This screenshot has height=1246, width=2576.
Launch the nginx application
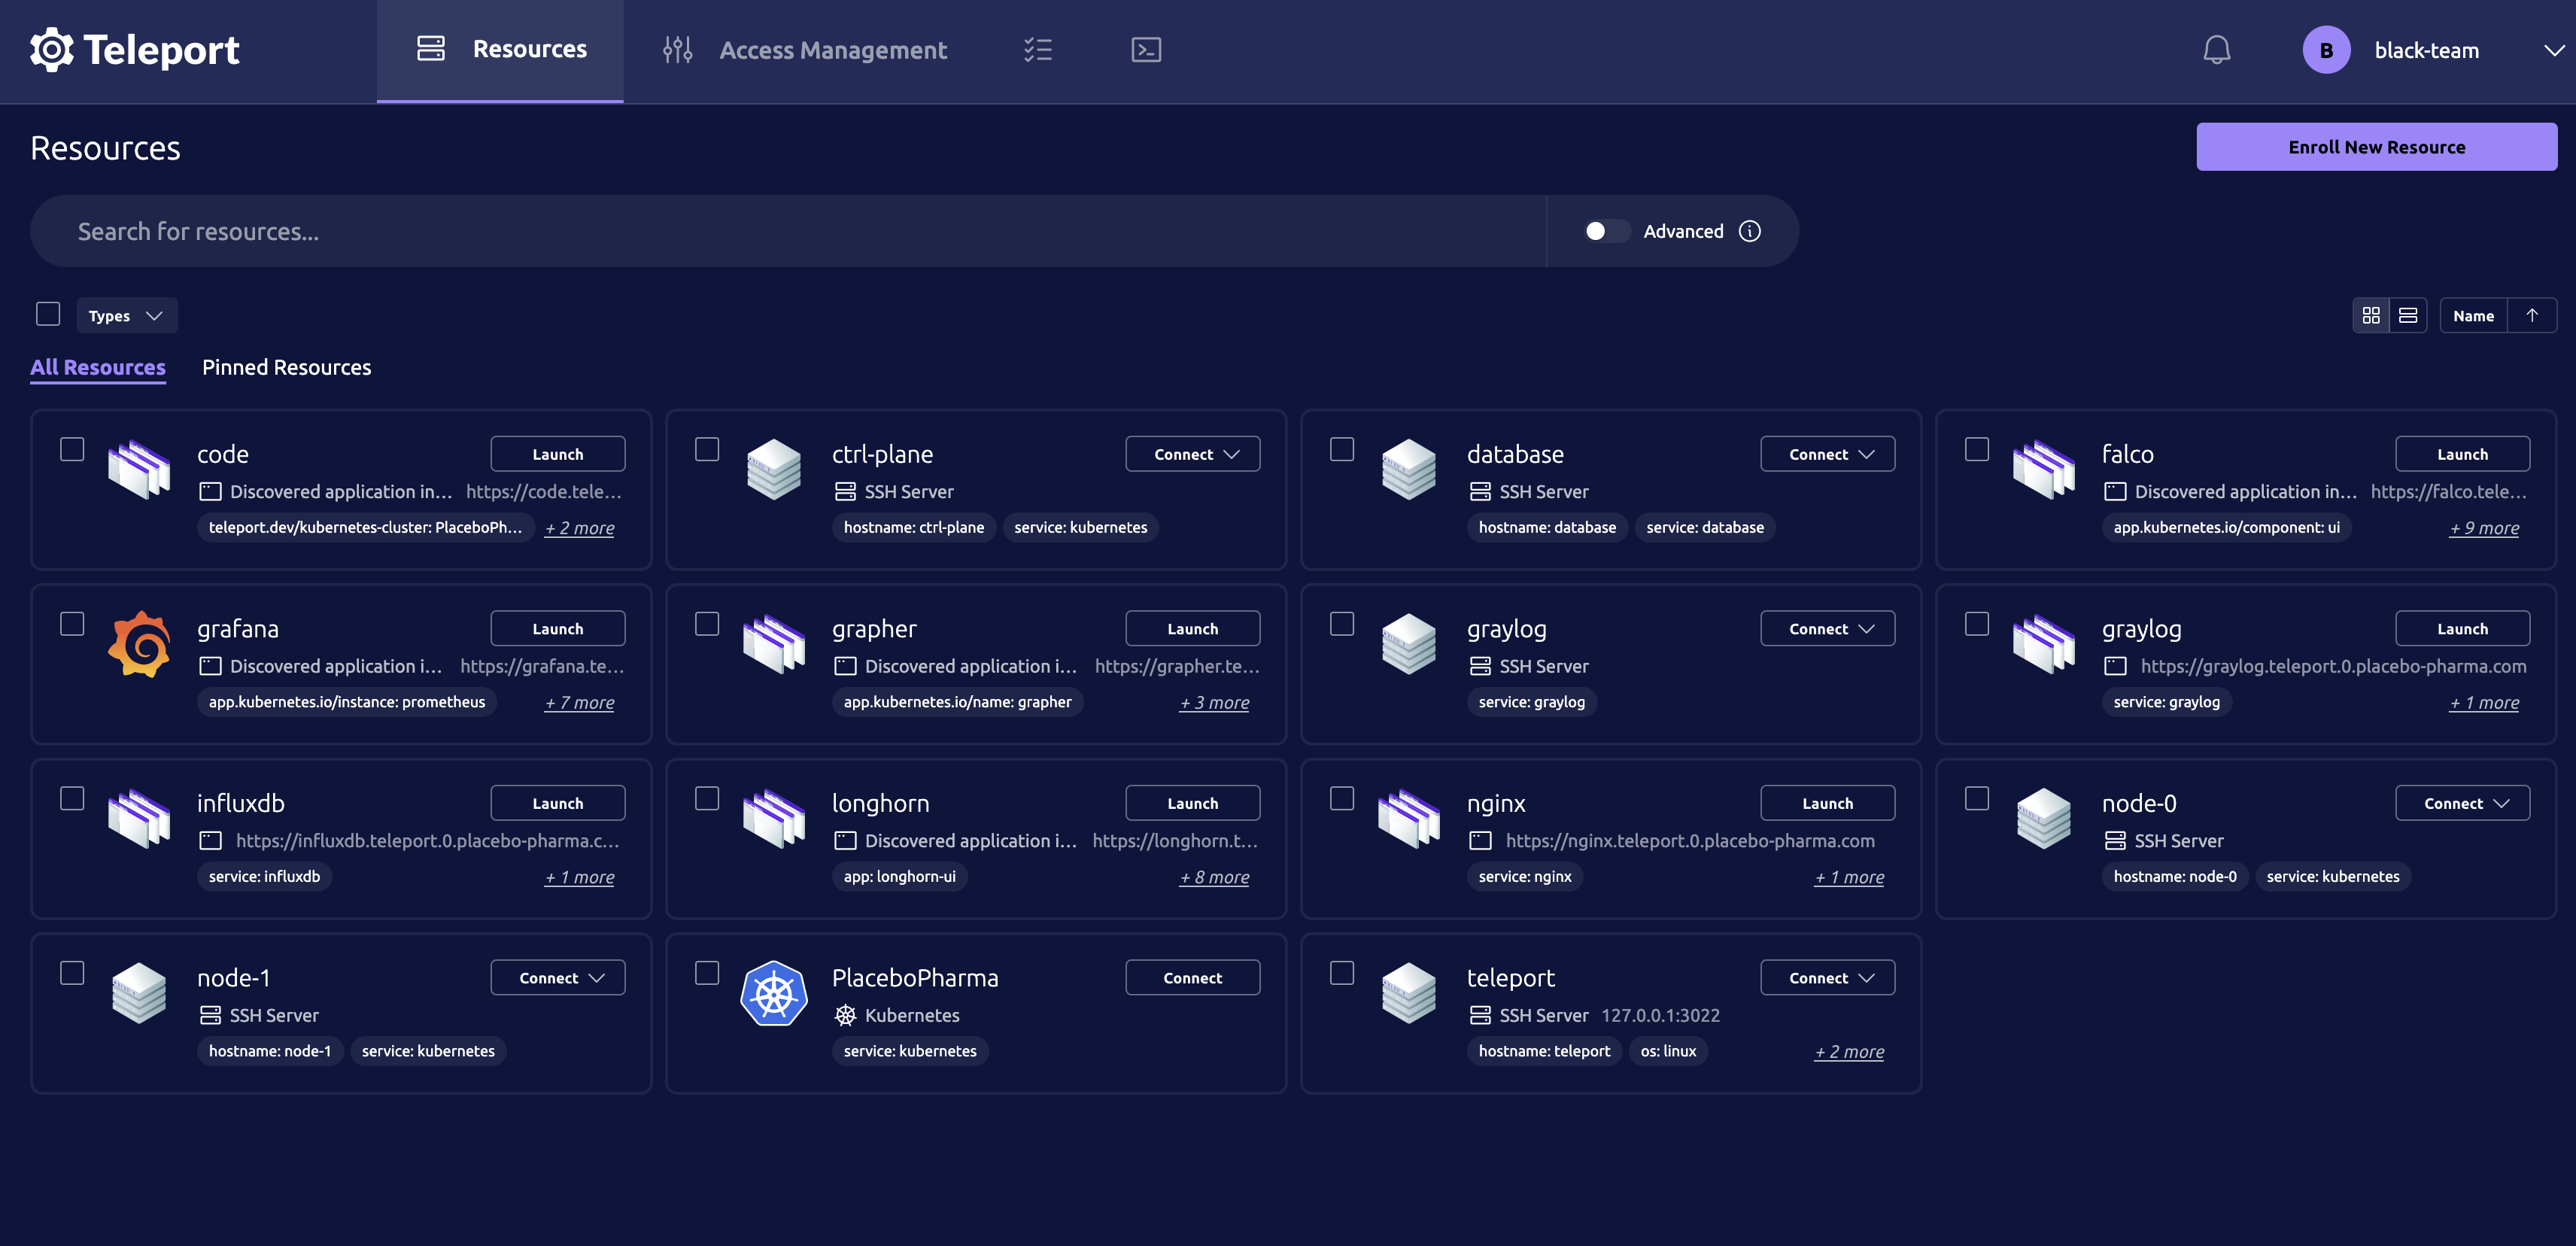[1827, 803]
